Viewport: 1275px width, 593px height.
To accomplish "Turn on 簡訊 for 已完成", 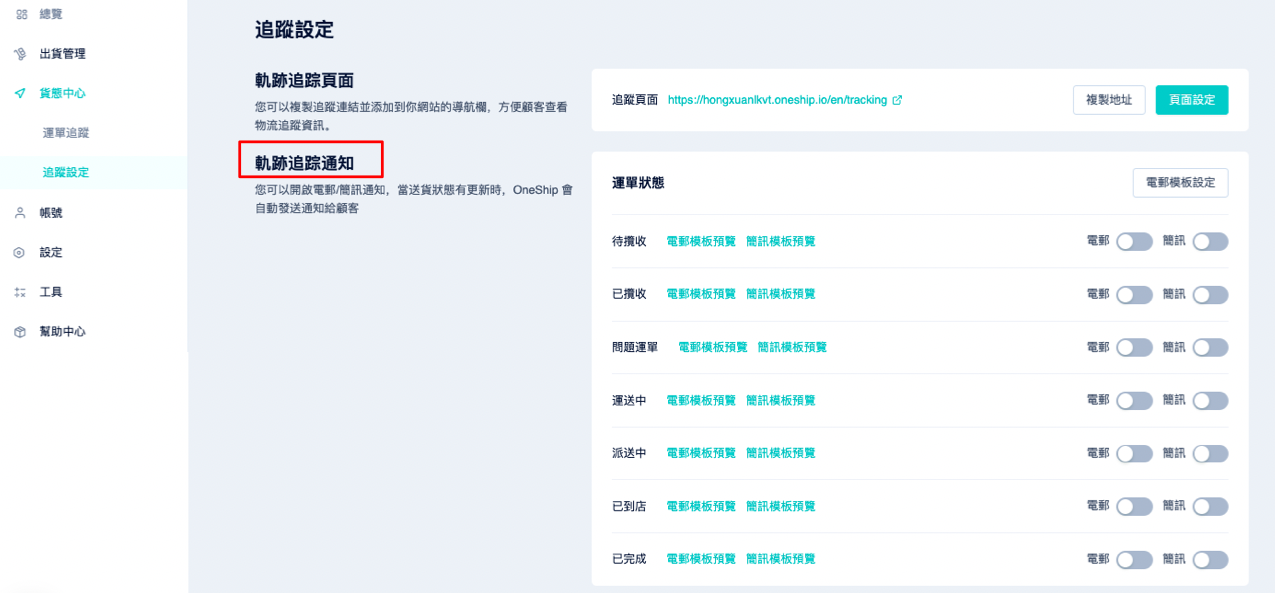I will pyautogui.click(x=1210, y=560).
